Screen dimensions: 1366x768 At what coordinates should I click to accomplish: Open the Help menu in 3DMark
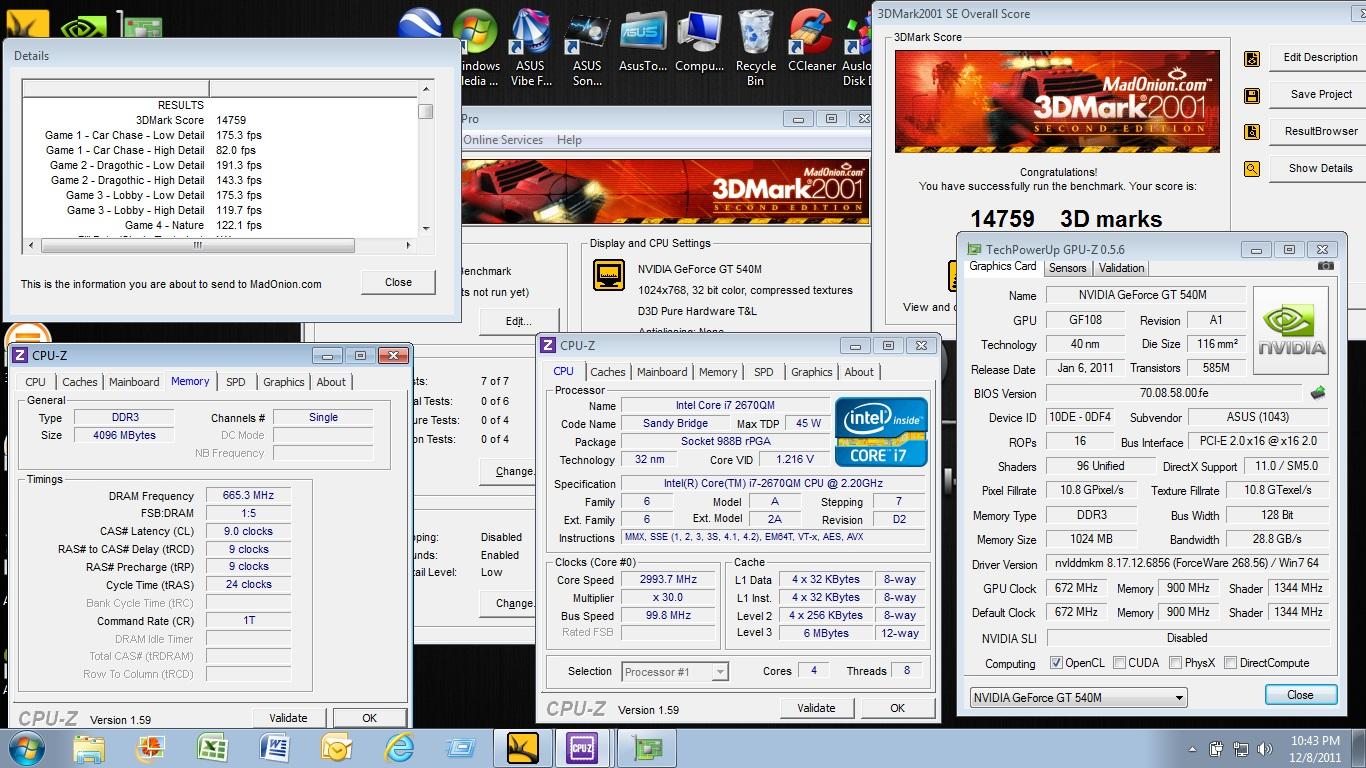(569, 140)
